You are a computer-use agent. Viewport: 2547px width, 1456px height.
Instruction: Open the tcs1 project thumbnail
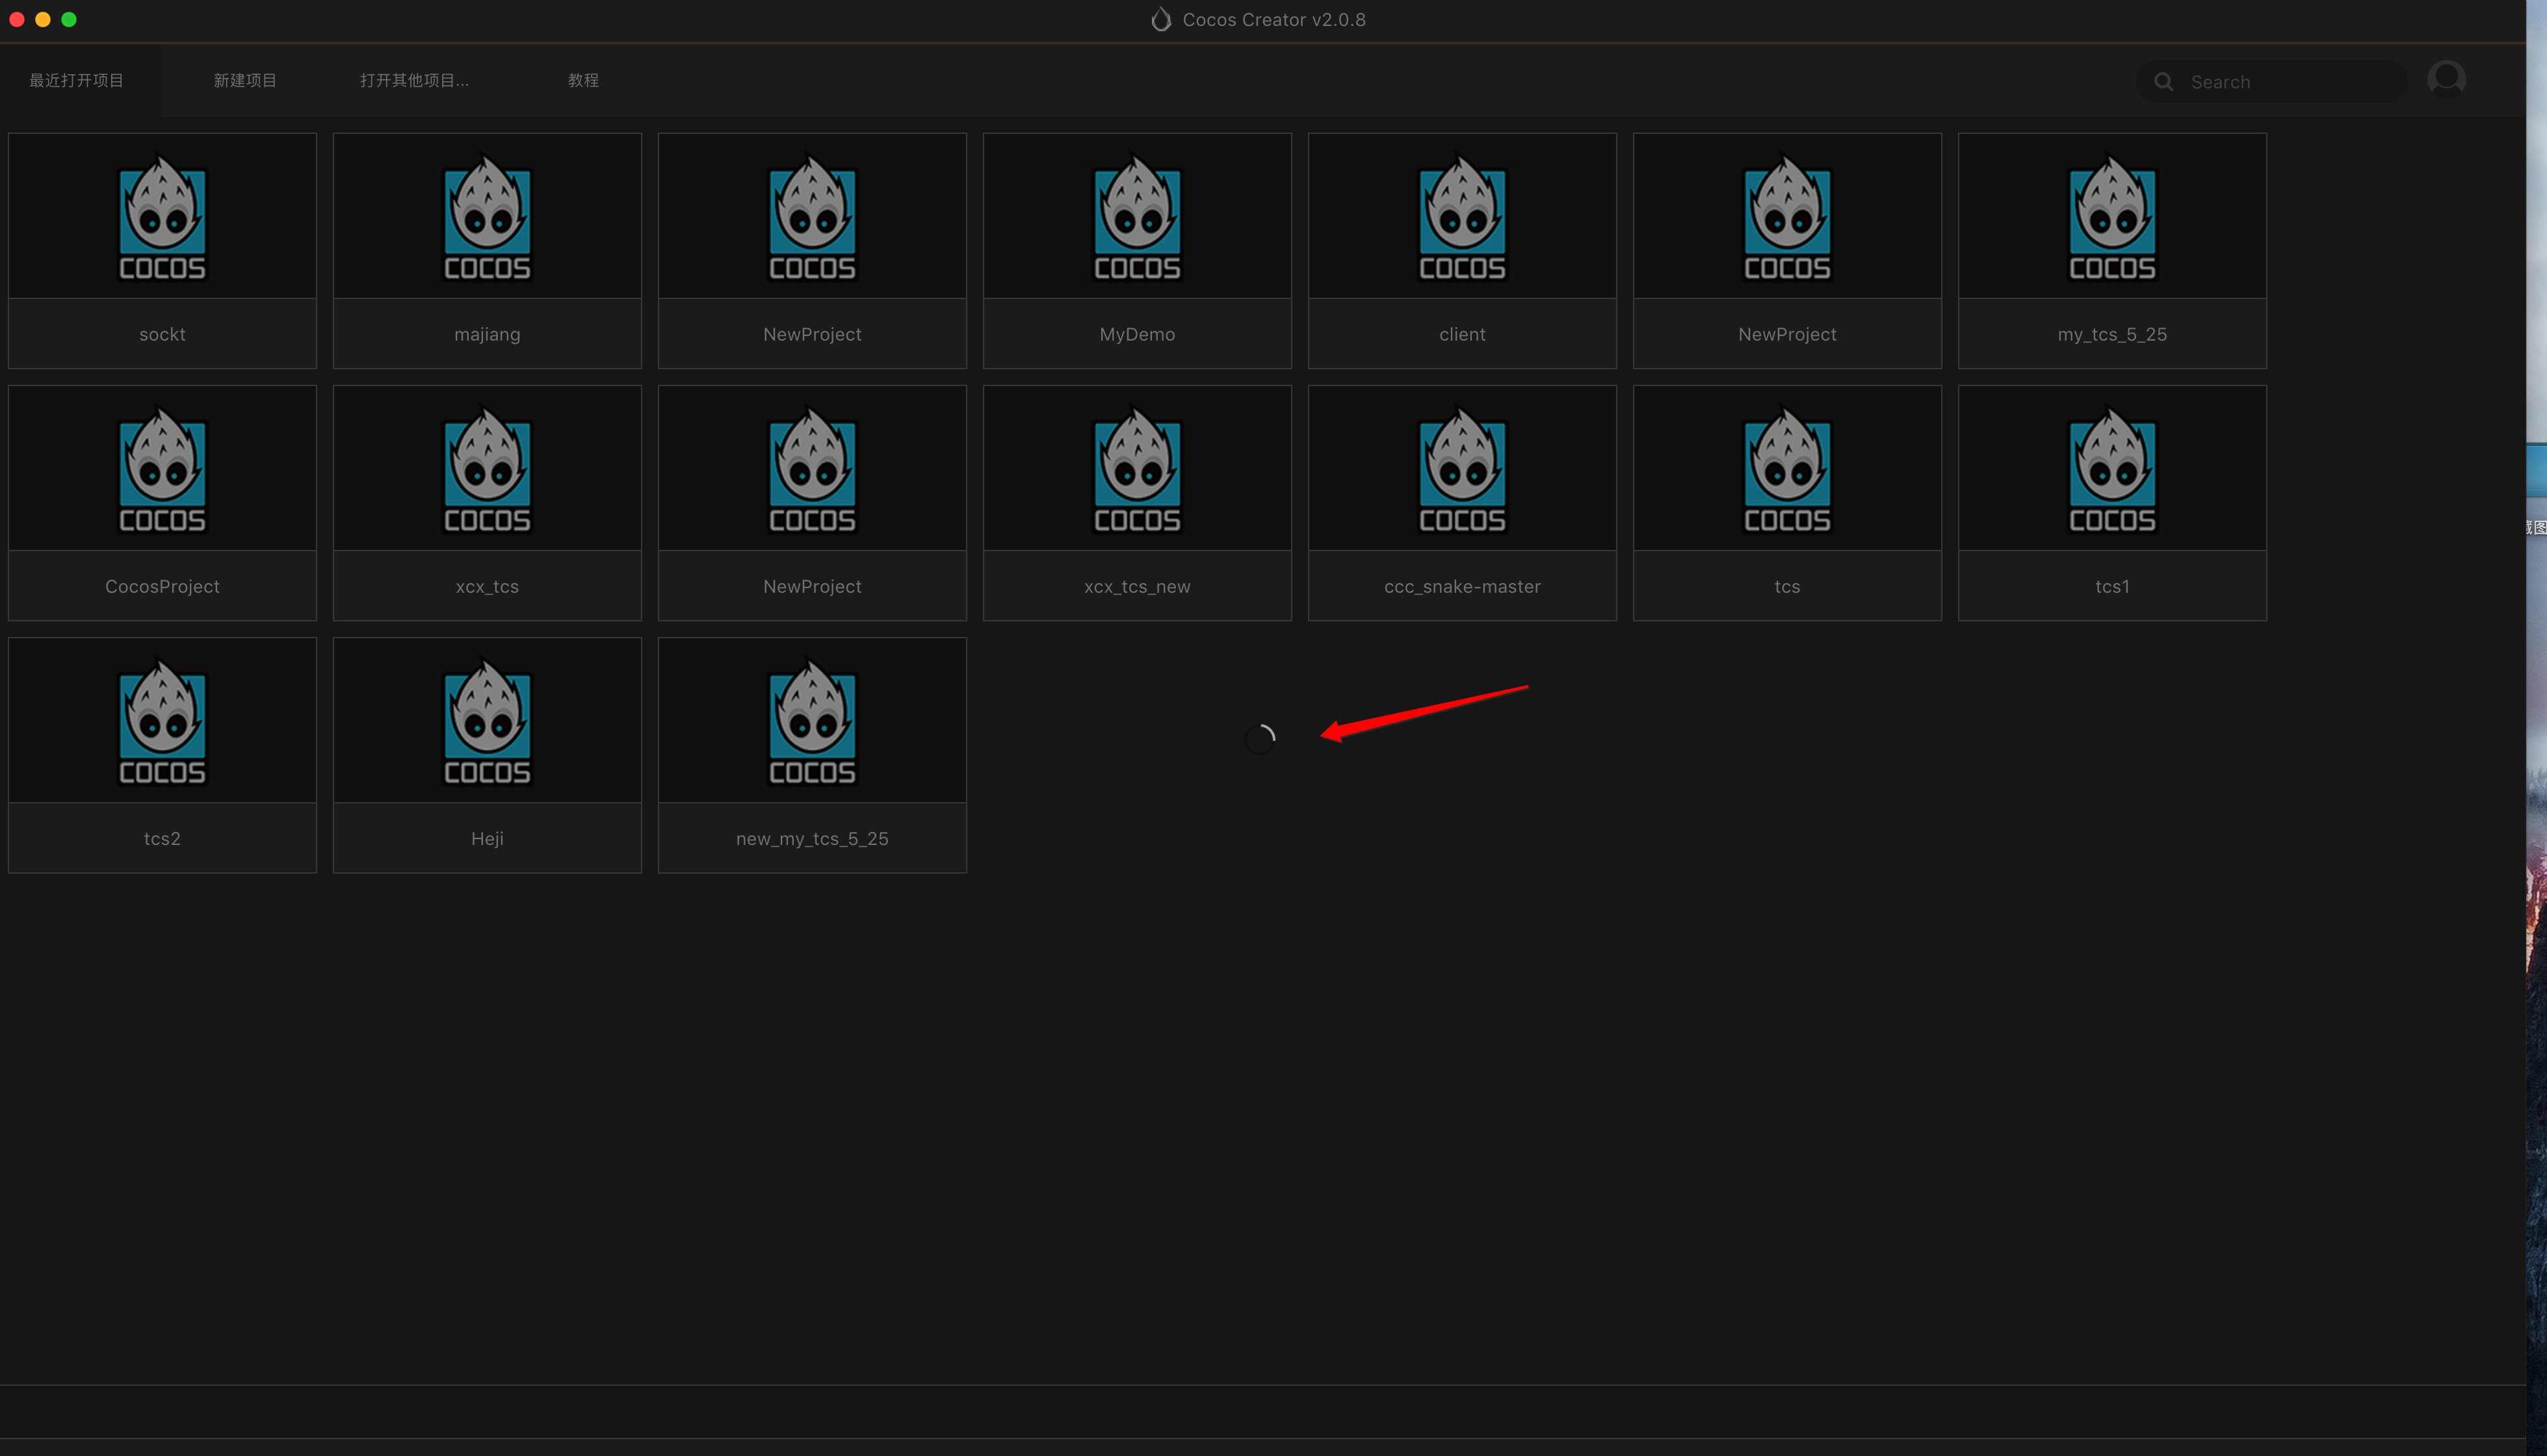(x=2112, y=469)
